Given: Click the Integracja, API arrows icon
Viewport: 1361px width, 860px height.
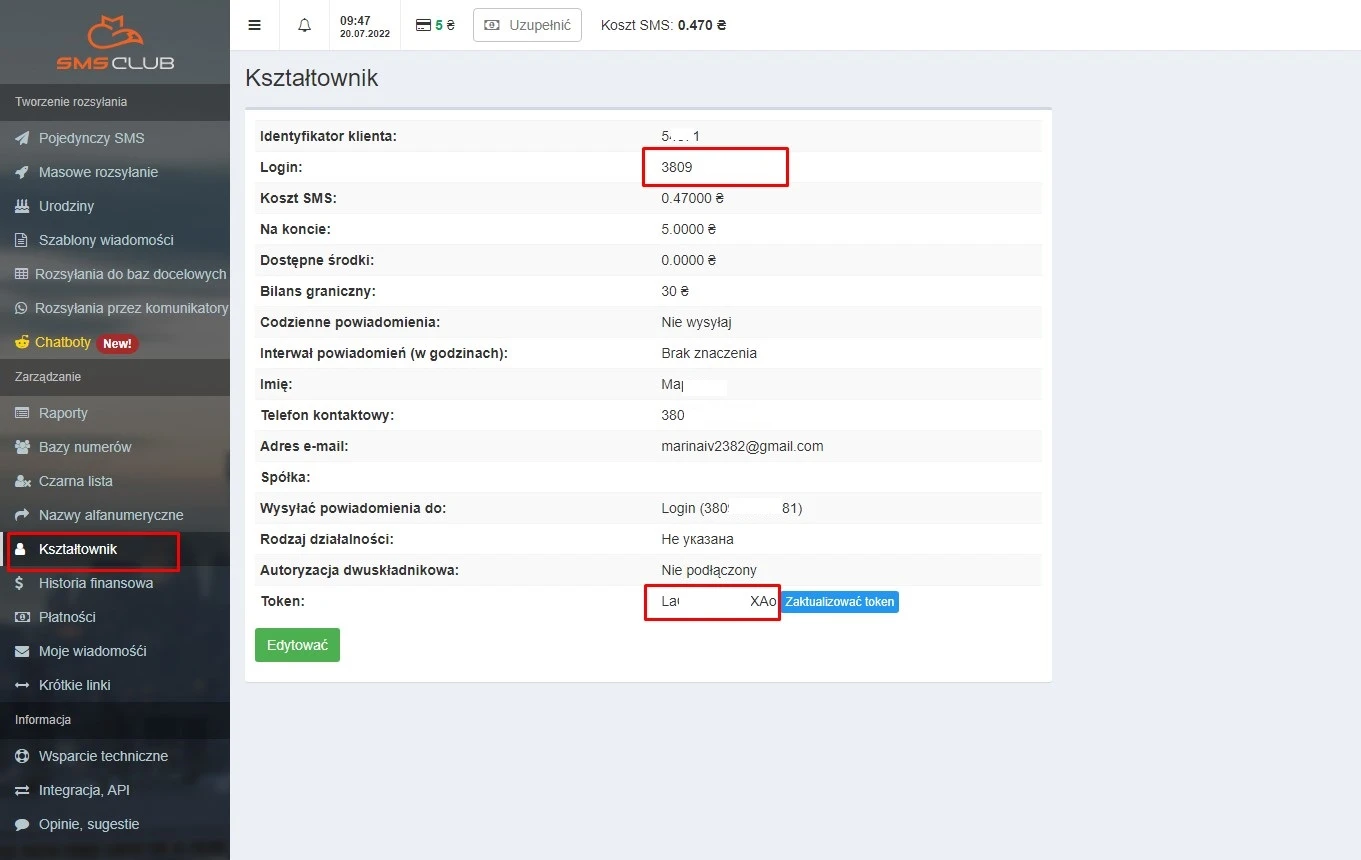Looking at the screenshot, I should click(22, 790).
